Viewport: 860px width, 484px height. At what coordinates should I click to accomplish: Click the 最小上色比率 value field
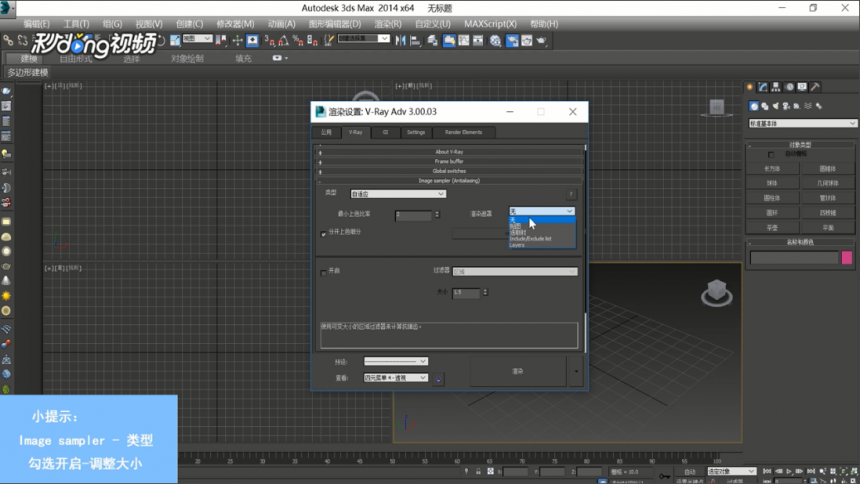(x=414, y=215)
